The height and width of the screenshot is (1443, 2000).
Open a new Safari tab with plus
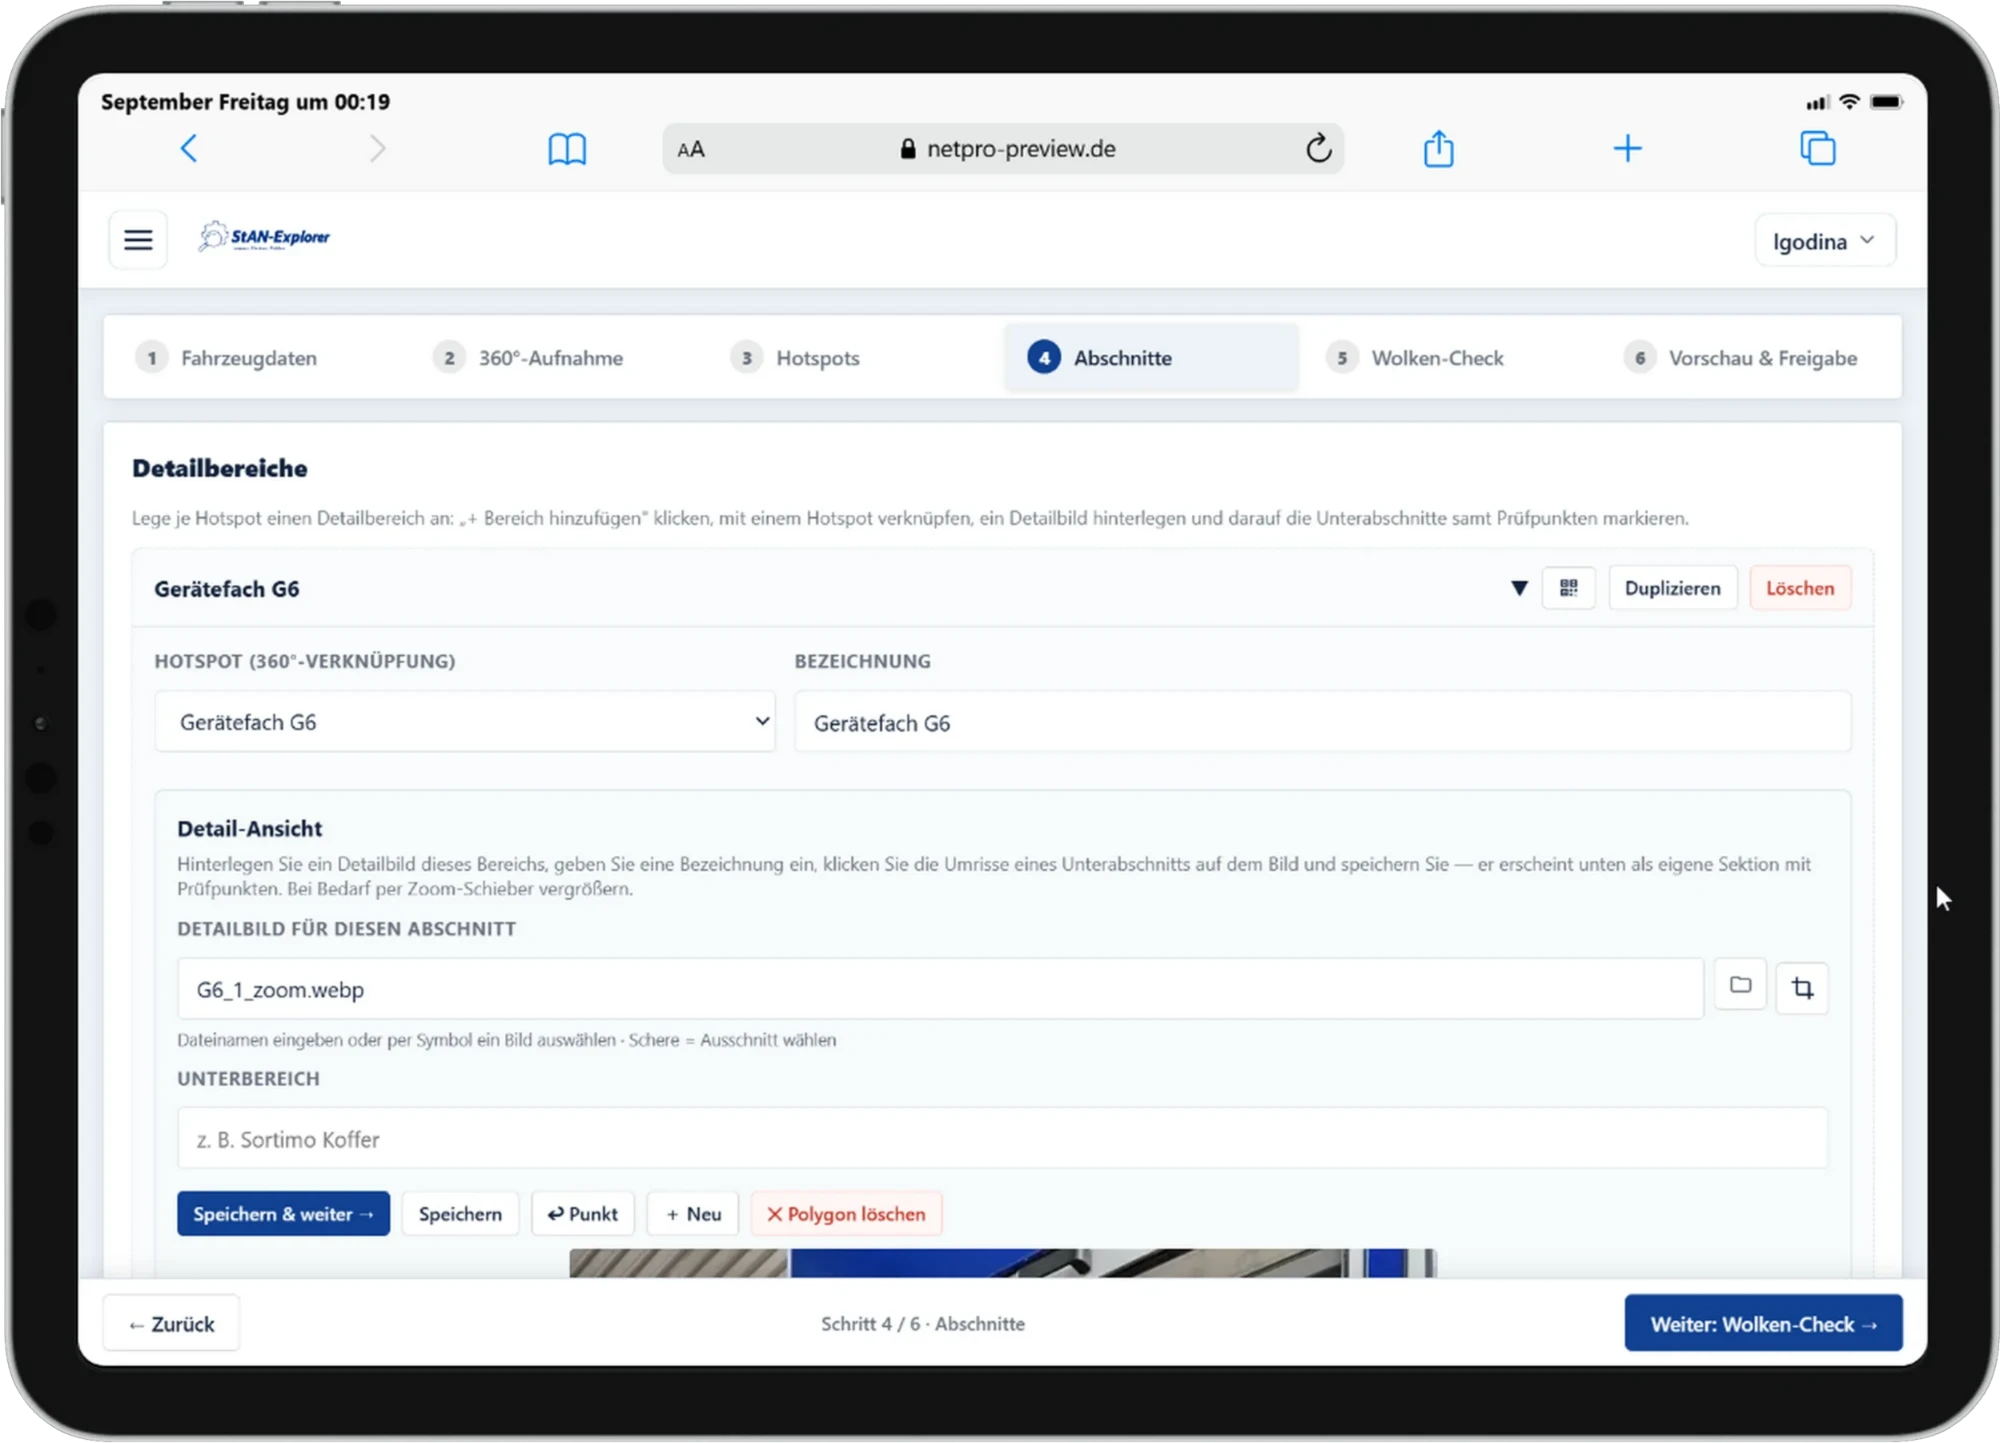pos(1627,149)
